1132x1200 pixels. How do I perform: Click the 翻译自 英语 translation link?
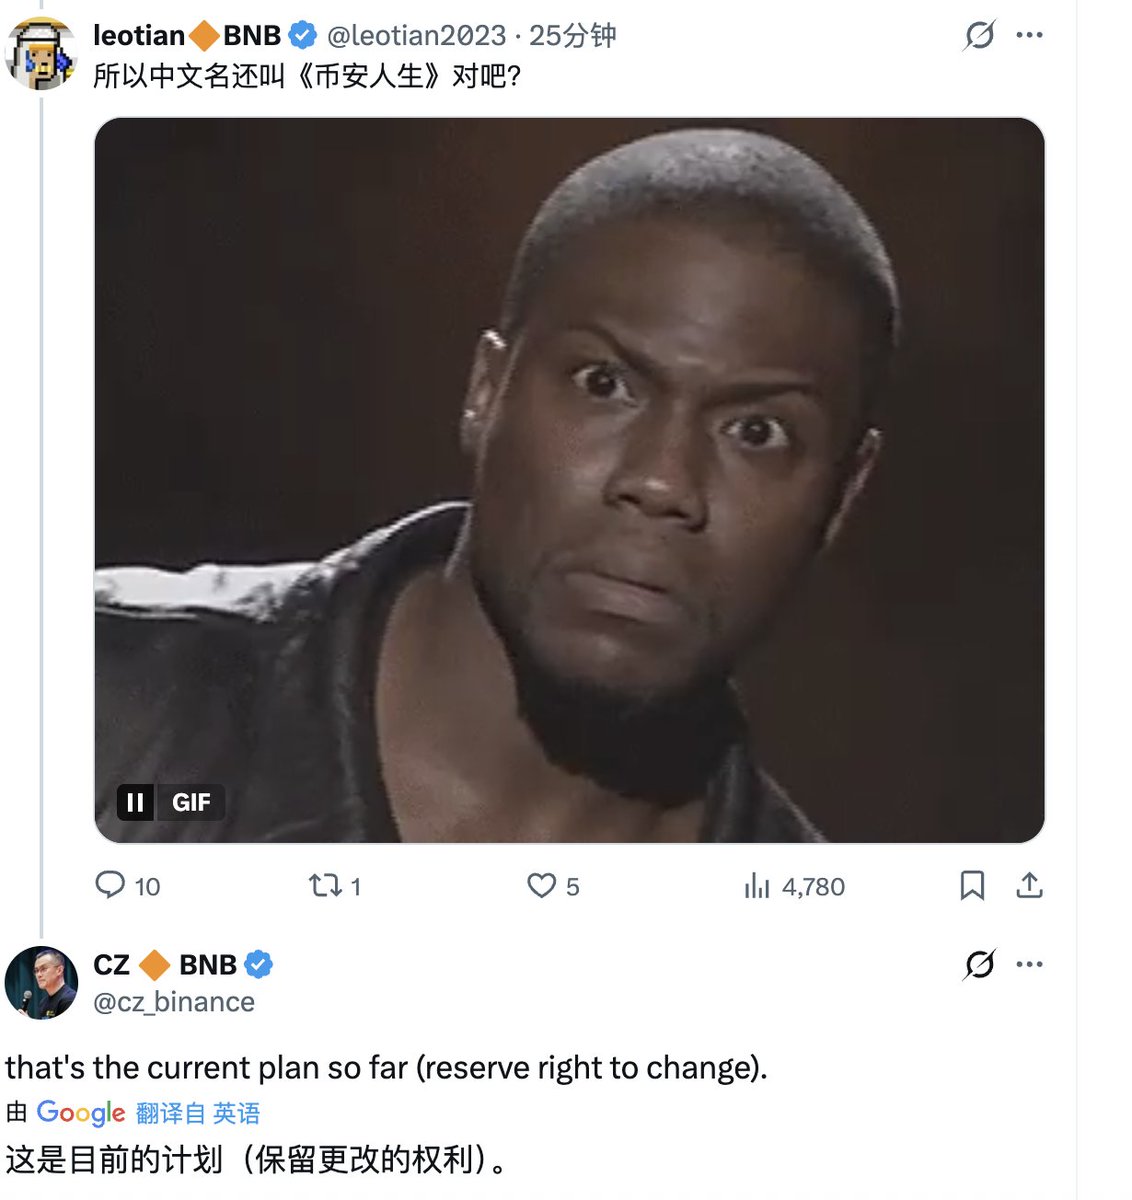tap(198, 1113)
